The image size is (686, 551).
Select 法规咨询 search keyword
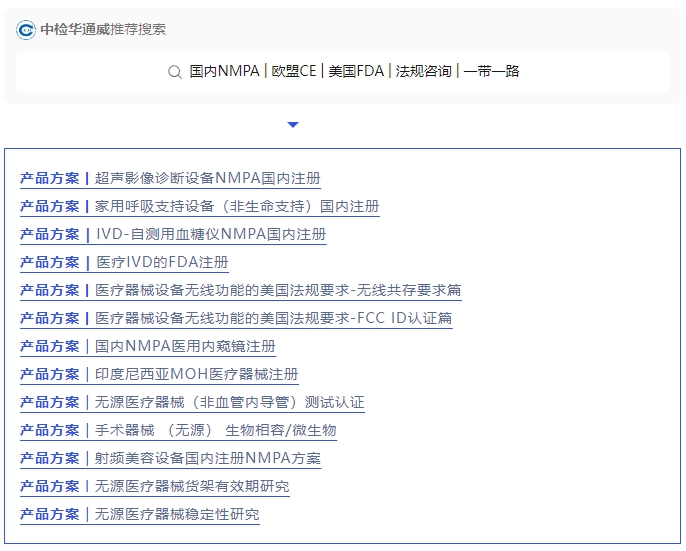click(x=423, y=72)
